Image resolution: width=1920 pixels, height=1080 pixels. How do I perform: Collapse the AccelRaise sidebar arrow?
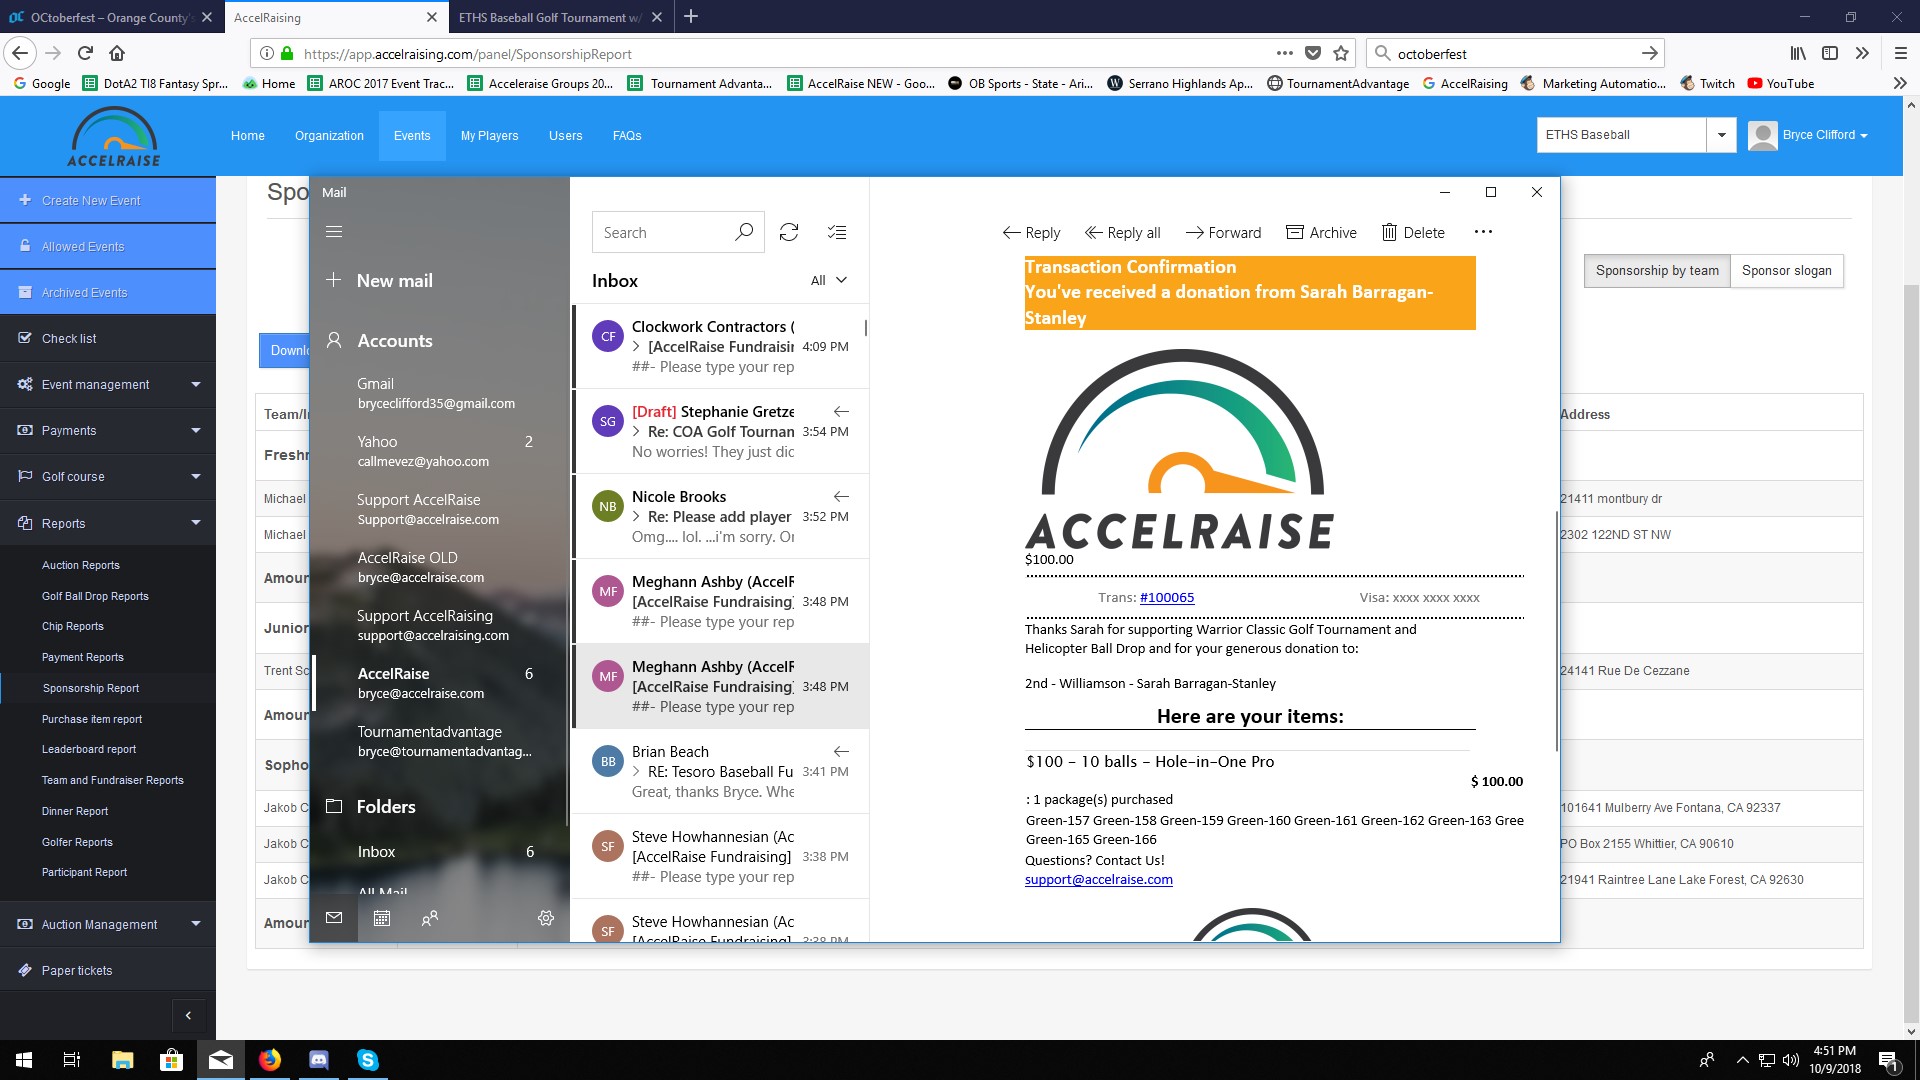(188, 1016)
